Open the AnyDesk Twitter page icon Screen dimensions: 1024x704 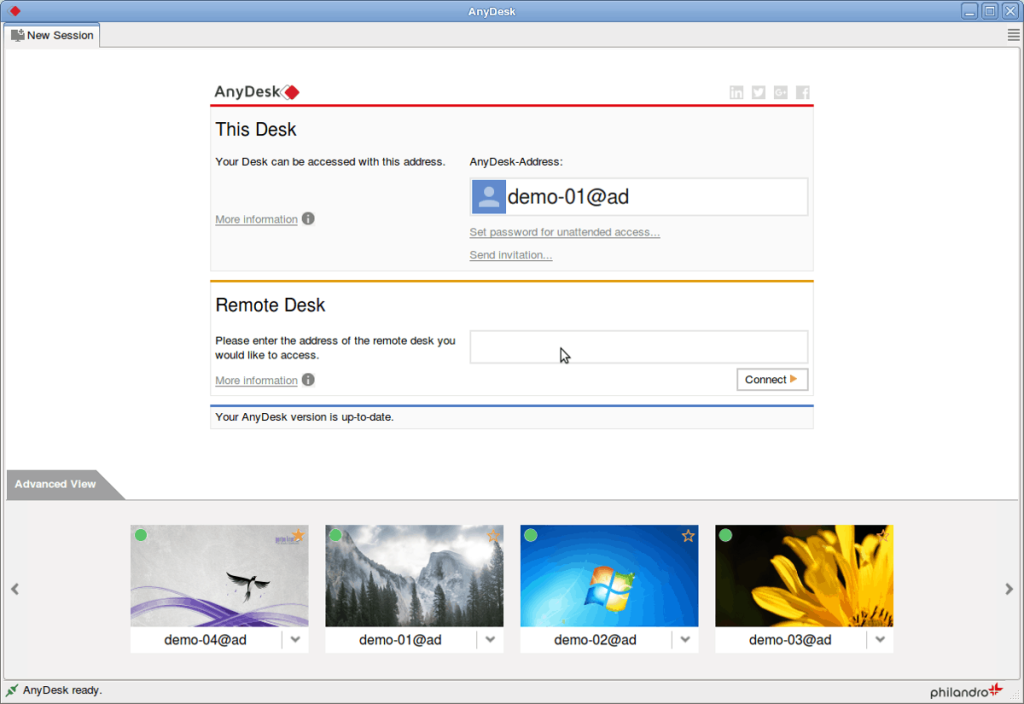[759, 92]
